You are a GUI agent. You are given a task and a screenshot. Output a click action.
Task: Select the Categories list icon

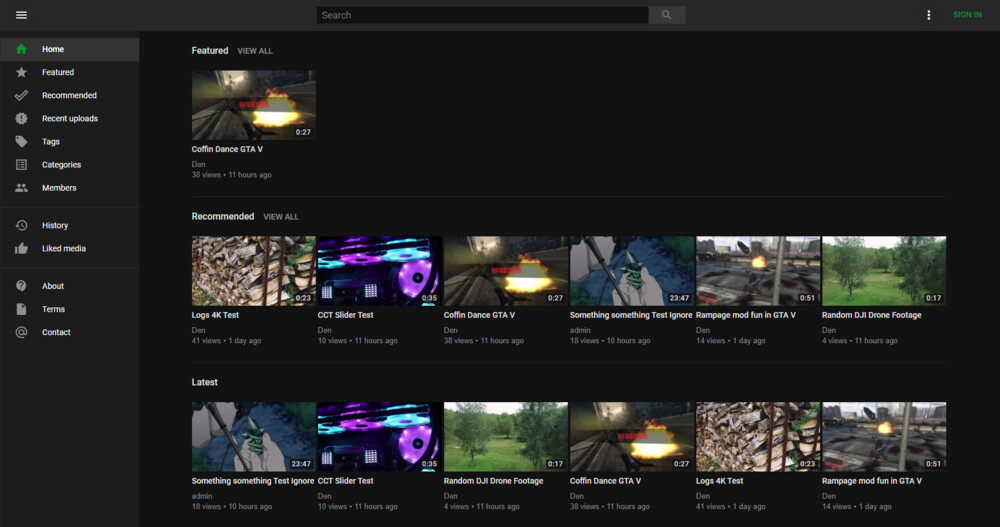(21, 165)
